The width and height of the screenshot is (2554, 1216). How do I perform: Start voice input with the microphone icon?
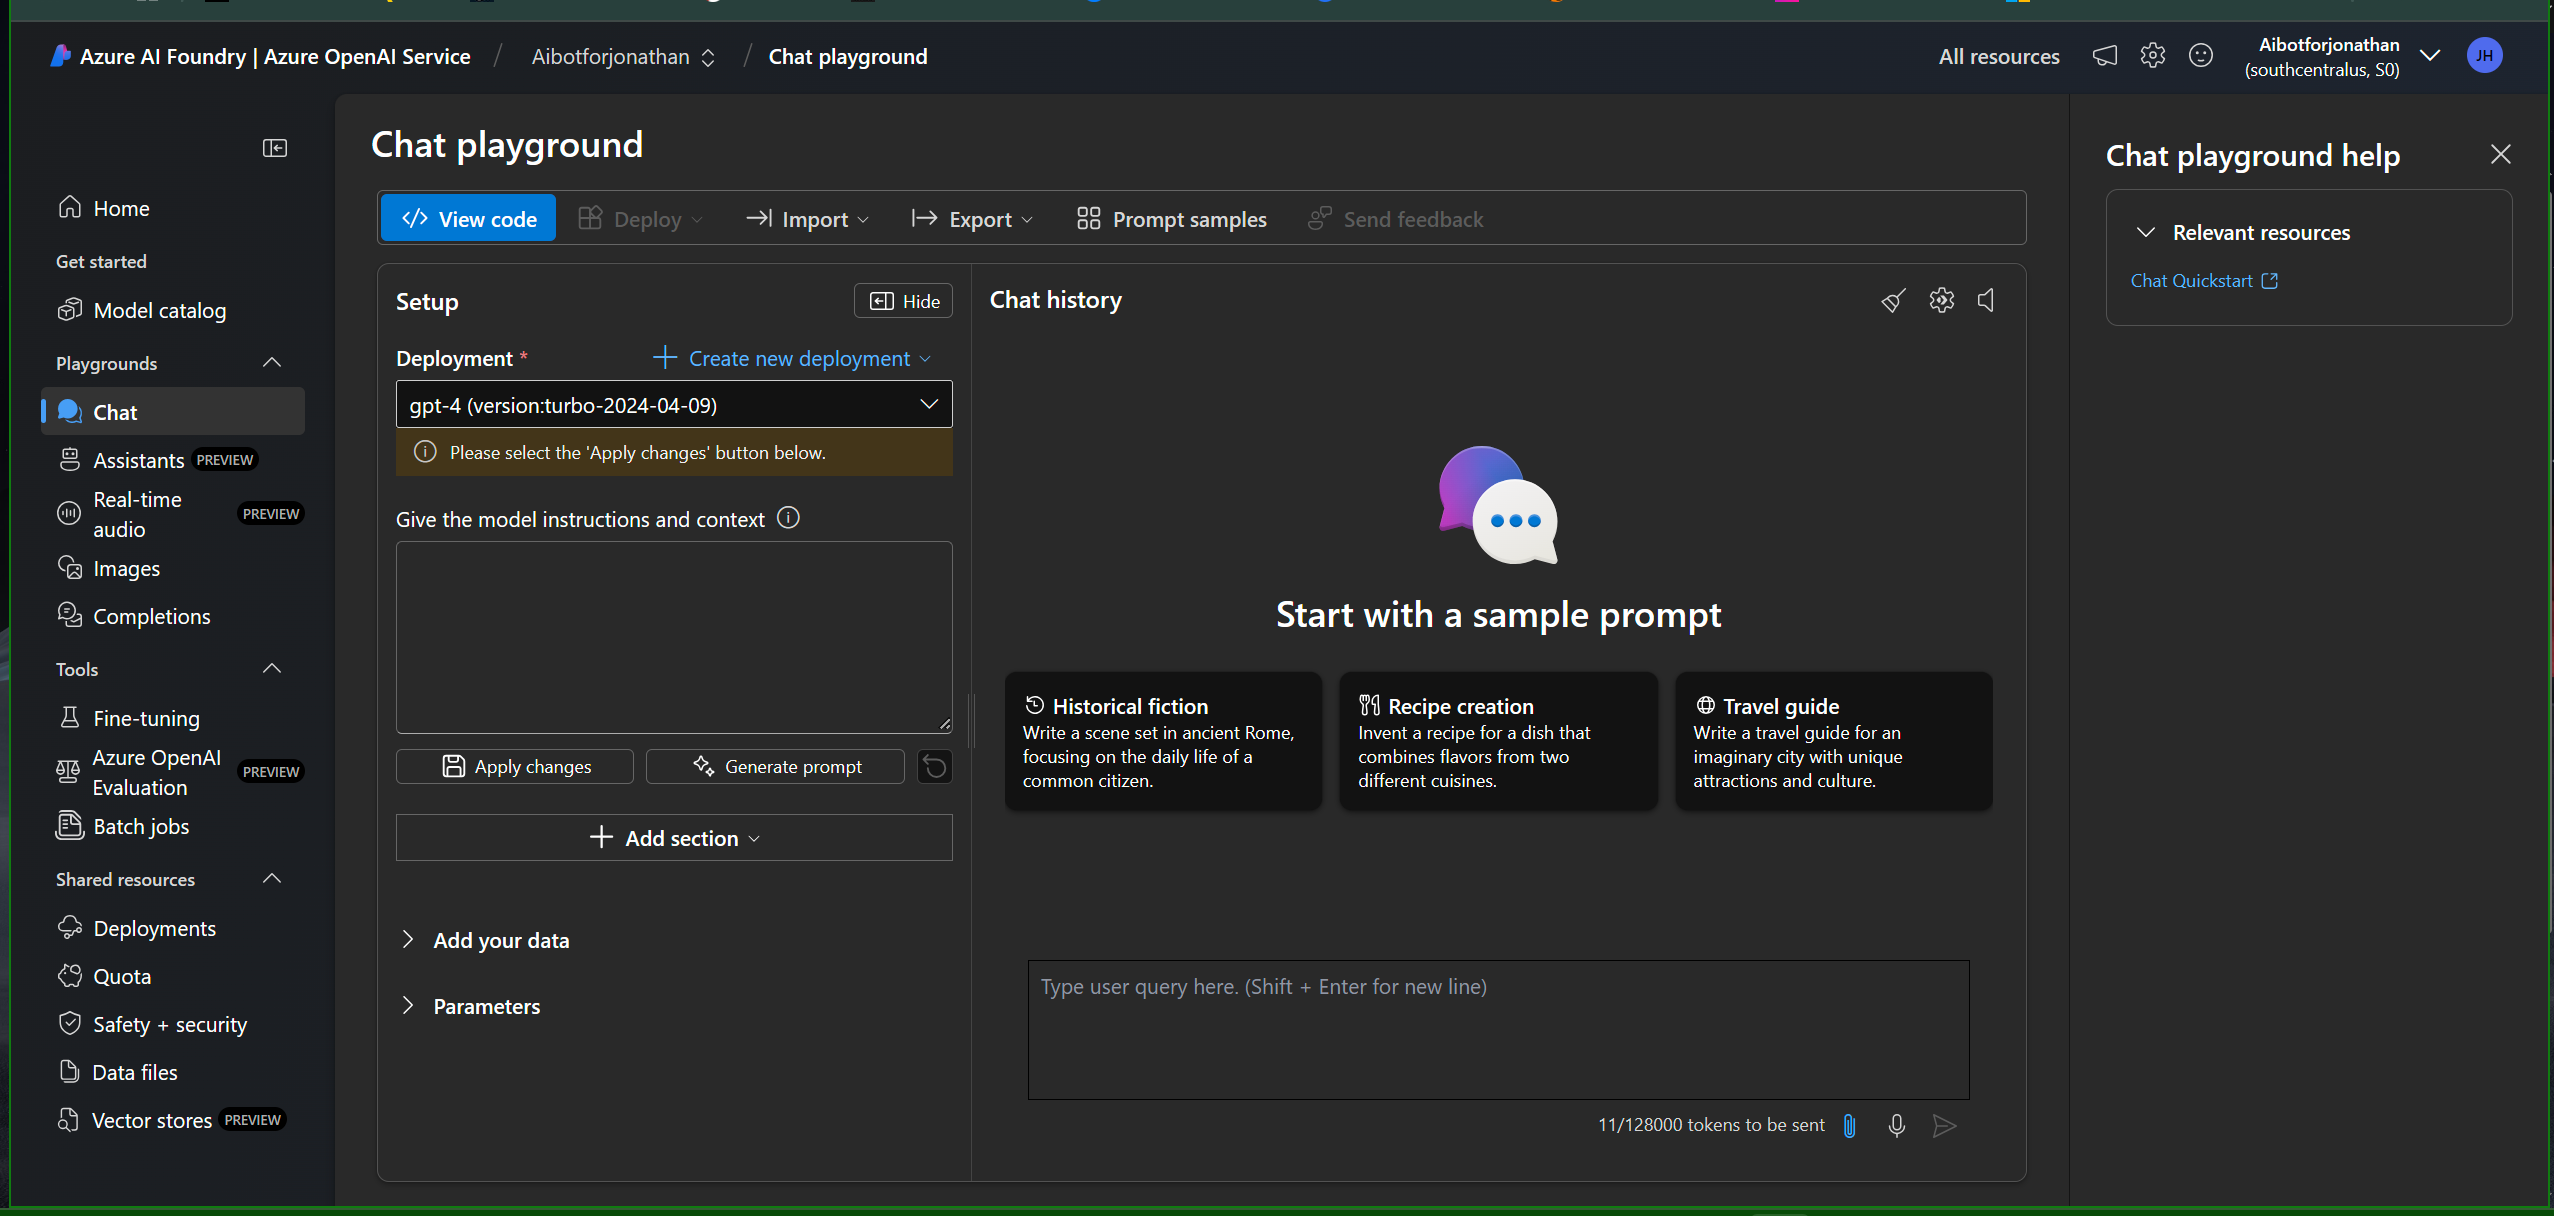tap(1896, 1125)
